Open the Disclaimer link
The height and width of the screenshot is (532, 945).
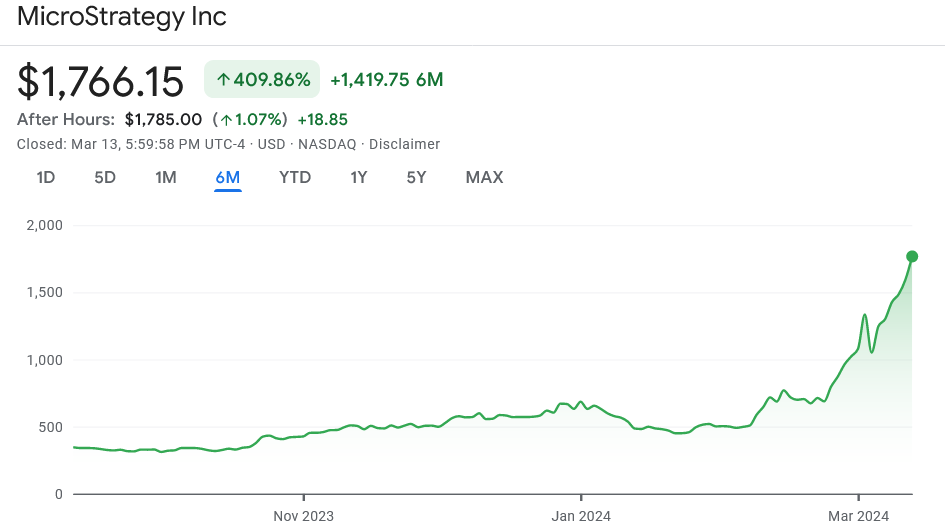coord(404,144)
